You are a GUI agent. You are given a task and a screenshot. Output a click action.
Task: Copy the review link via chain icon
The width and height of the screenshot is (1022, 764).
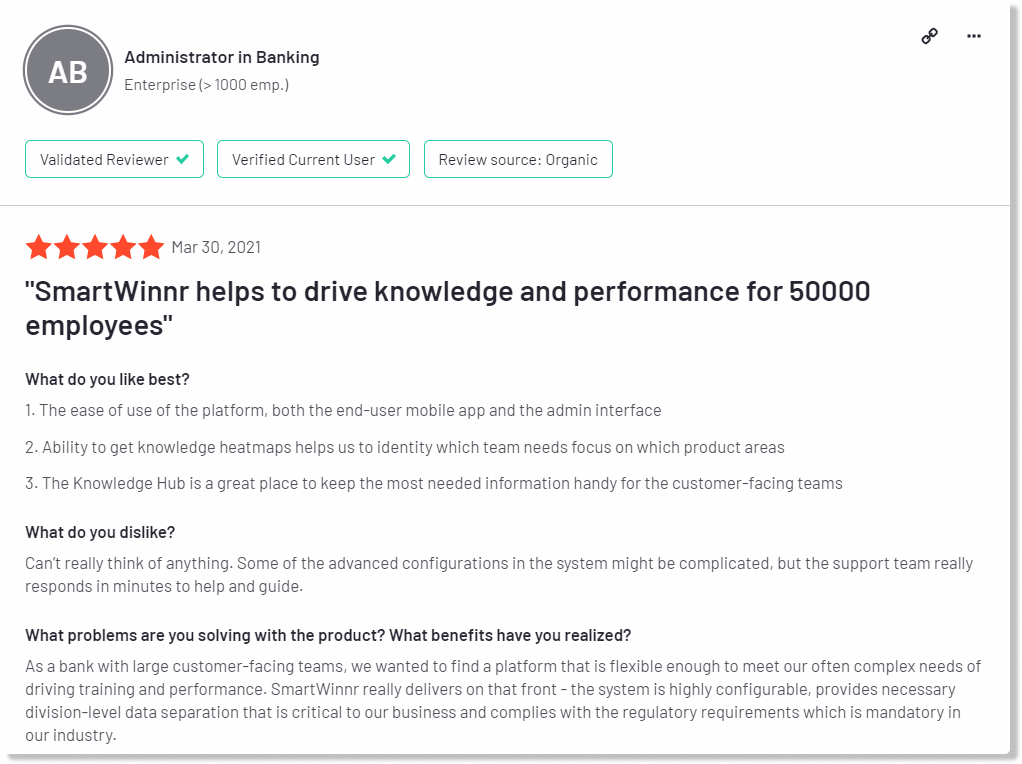click(x=929, y=37)
